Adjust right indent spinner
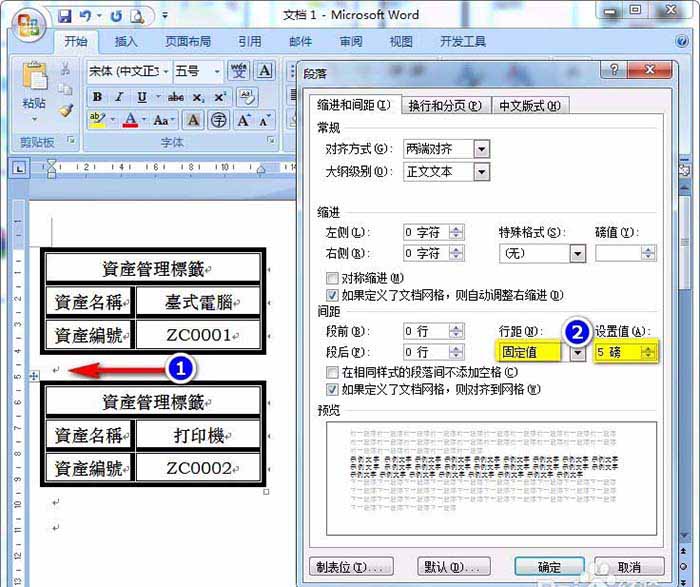The width and height of the screenshot is (700, 587). [456, 254]
